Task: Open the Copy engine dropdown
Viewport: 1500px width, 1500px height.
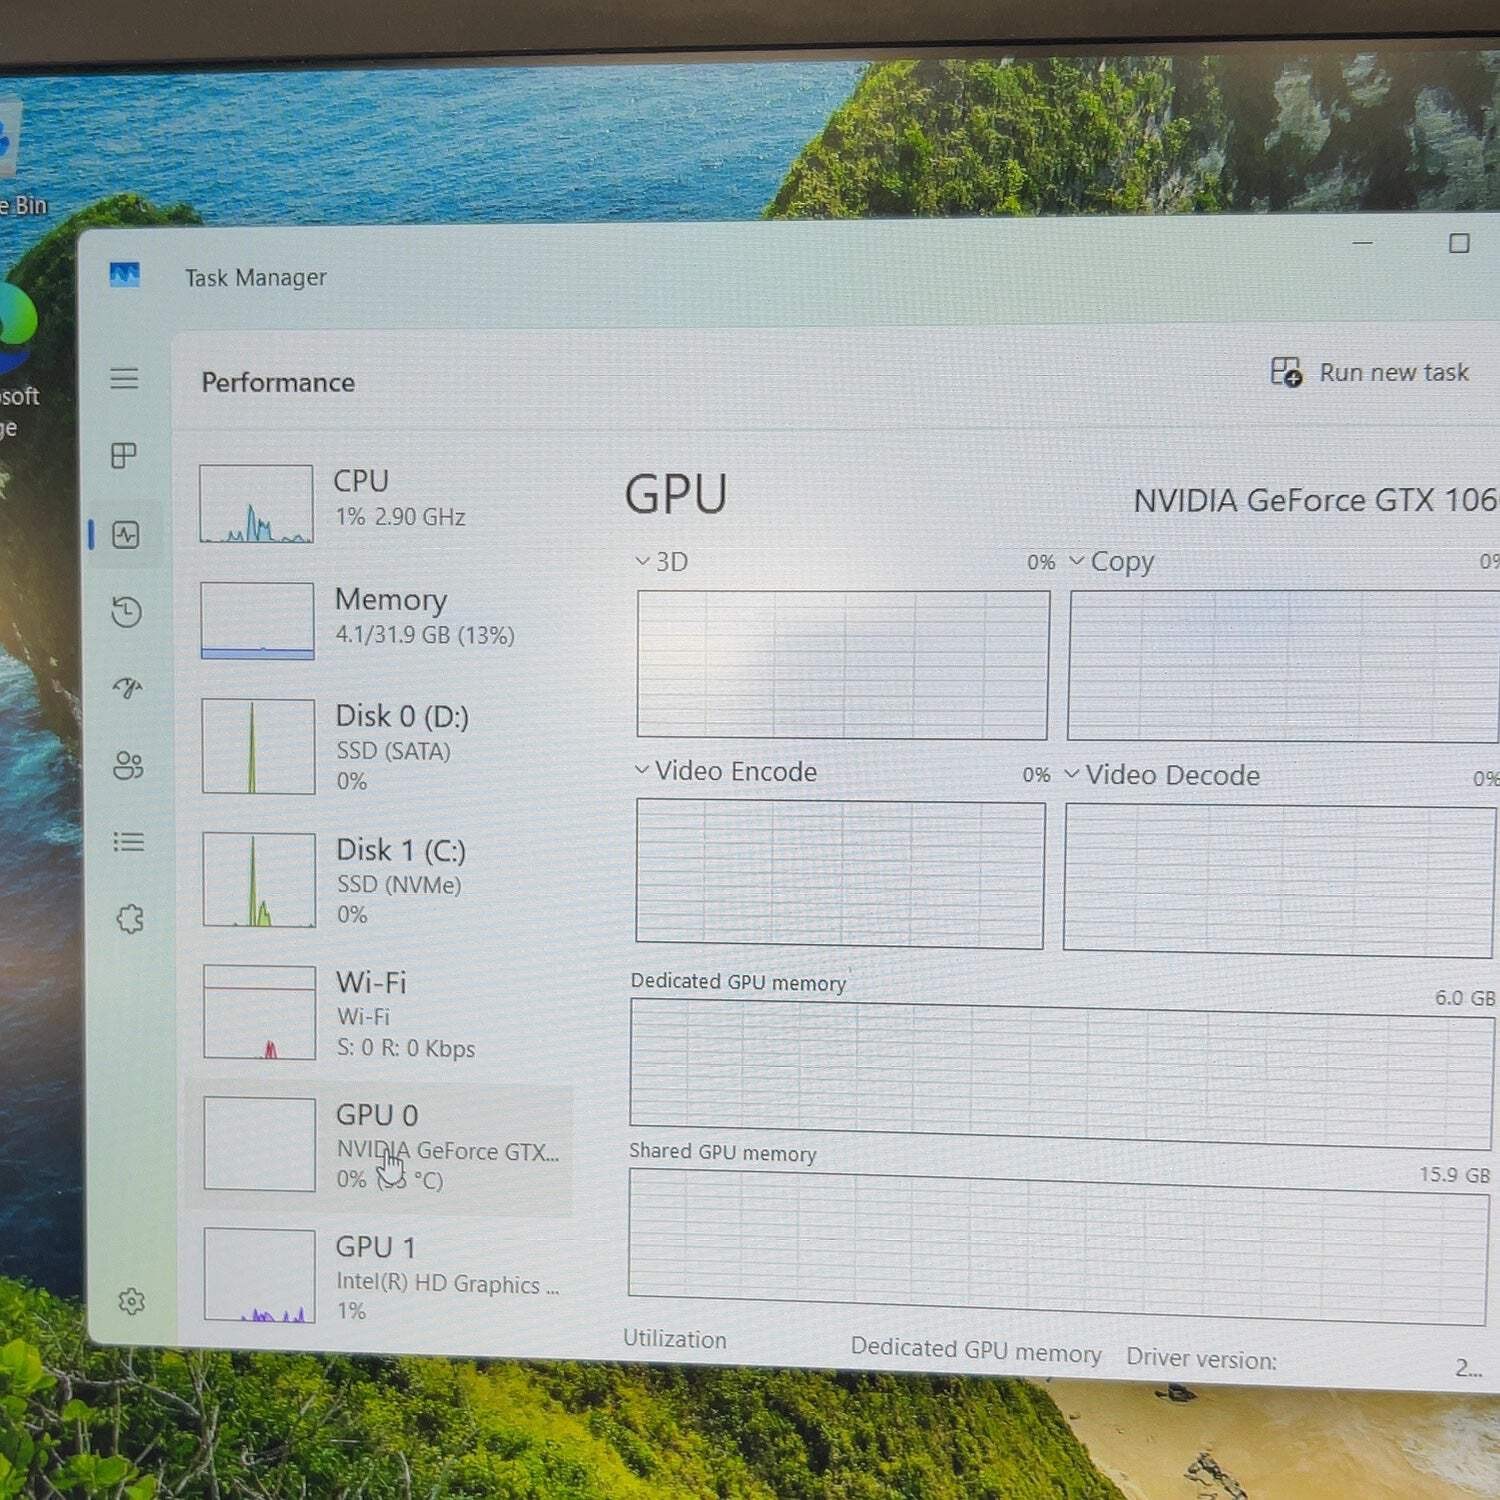Action: pyautogui.click(x=1112, y=562)
